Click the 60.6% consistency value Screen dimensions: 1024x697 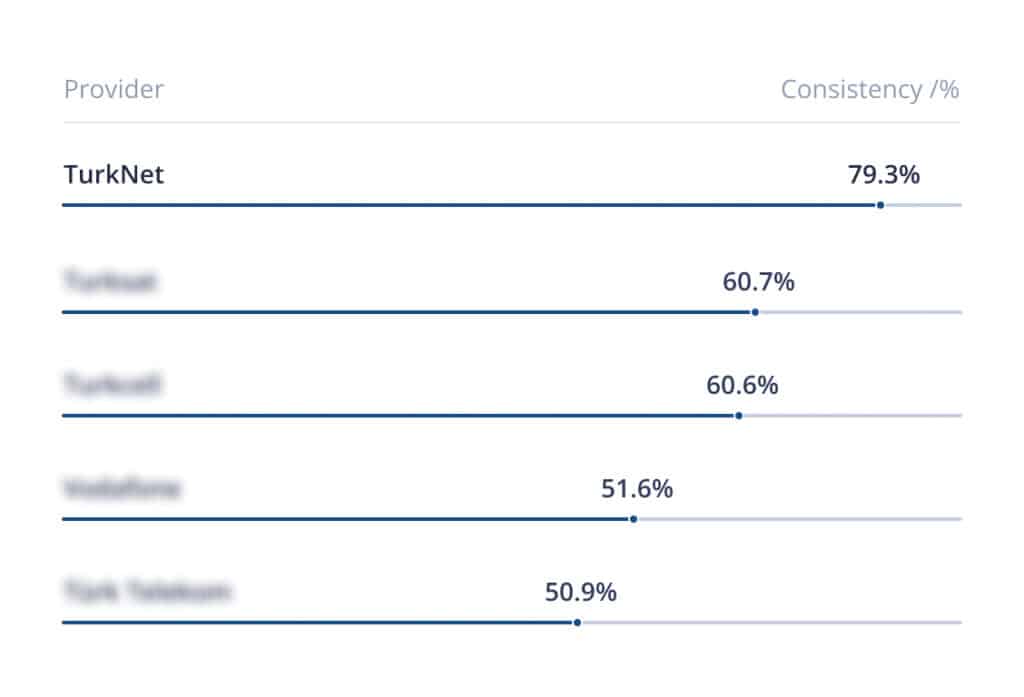(x=742, y=385)
